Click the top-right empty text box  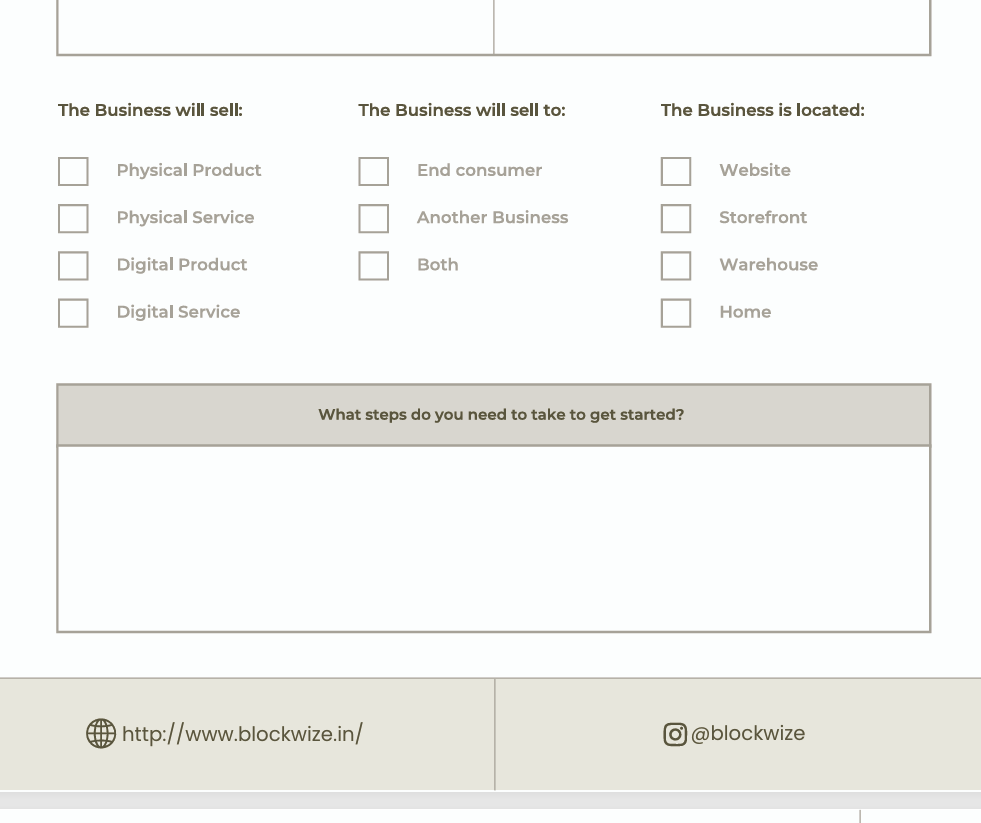tap(712, 26)
